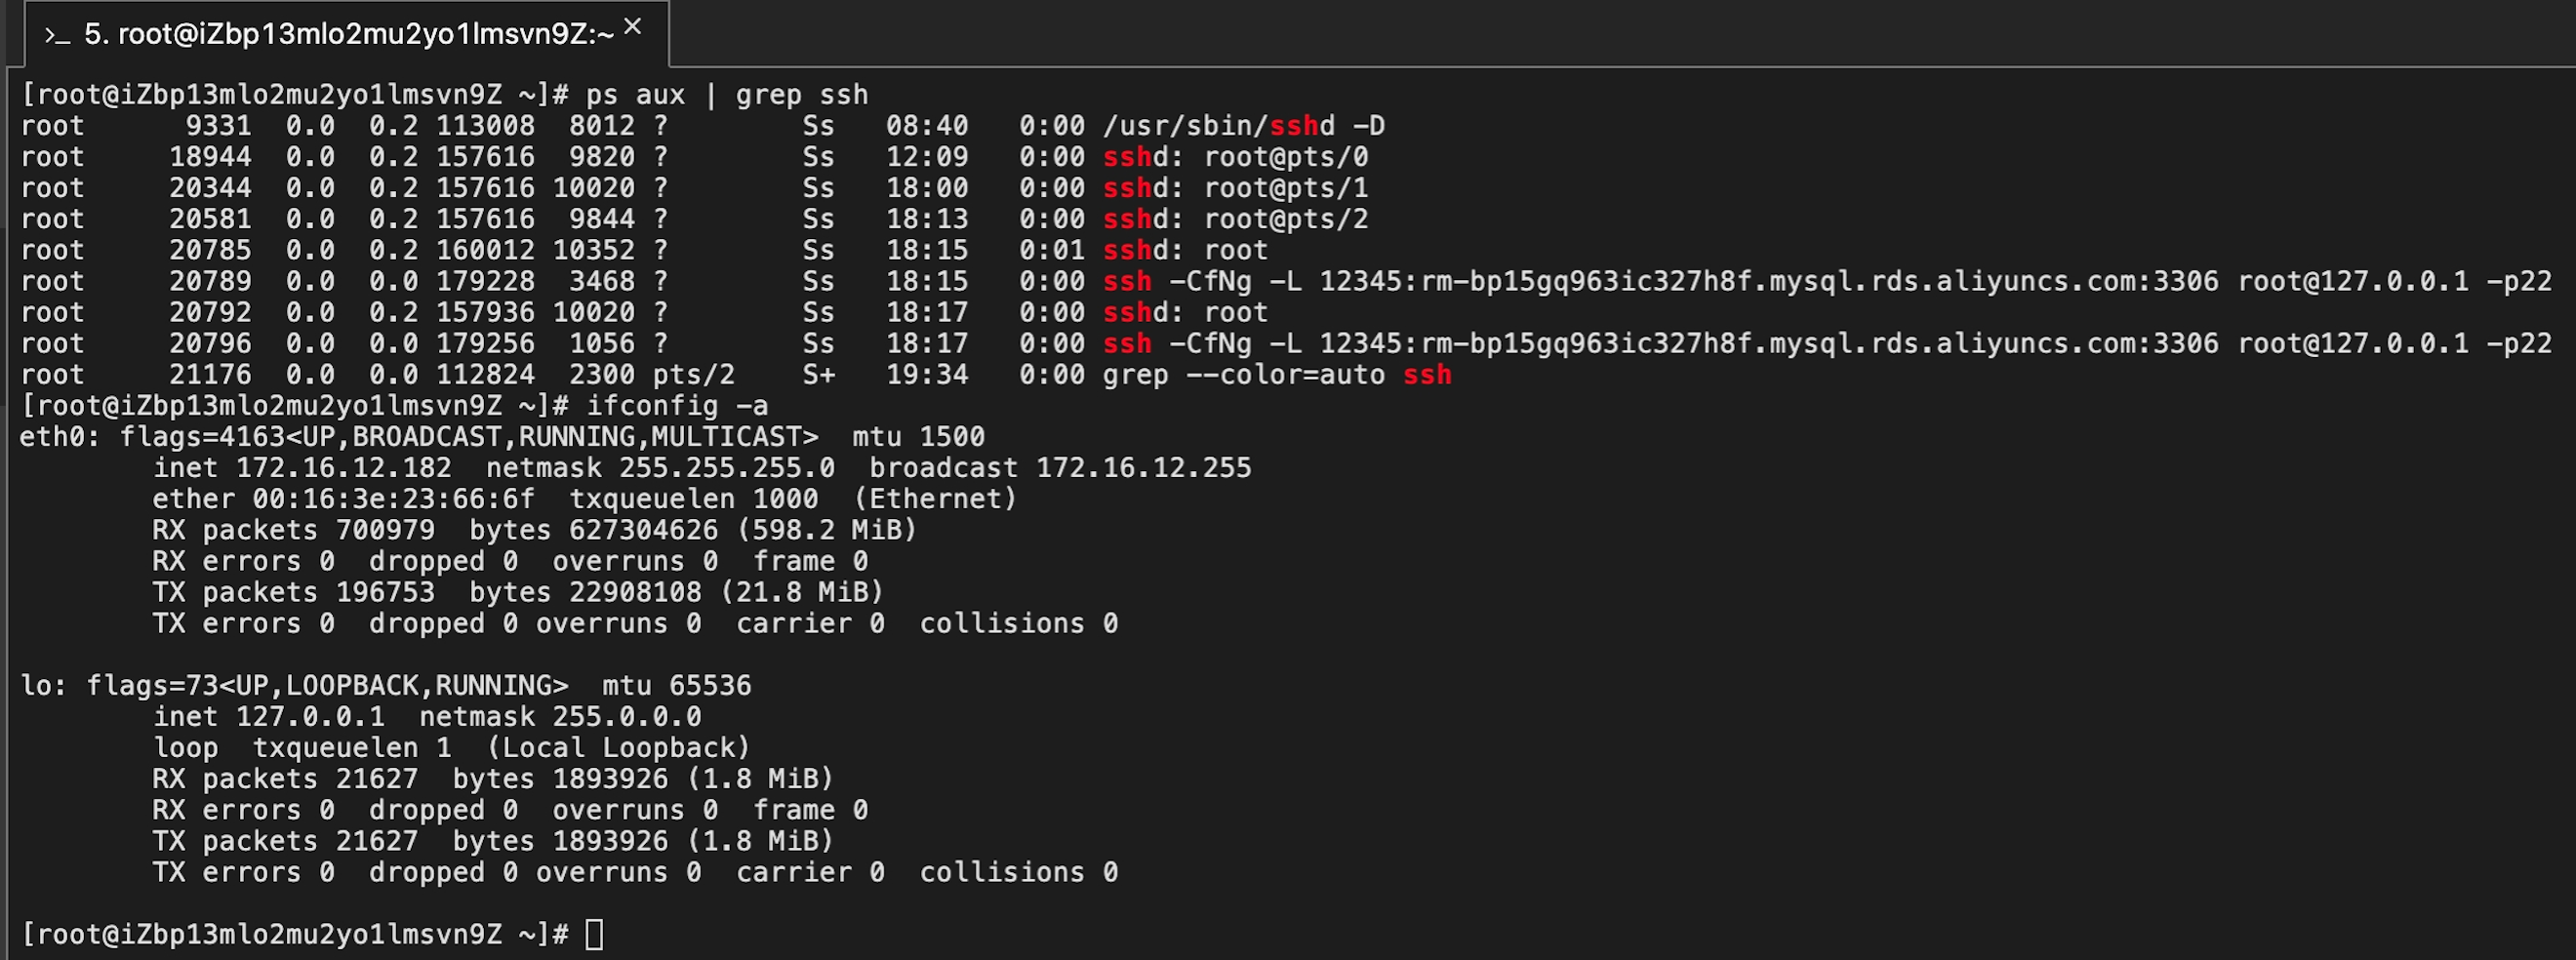
Task: Close the root@iZbp13mlo2mu2yo1lmsvn9Z terminal tab
Action: point(633,27)
